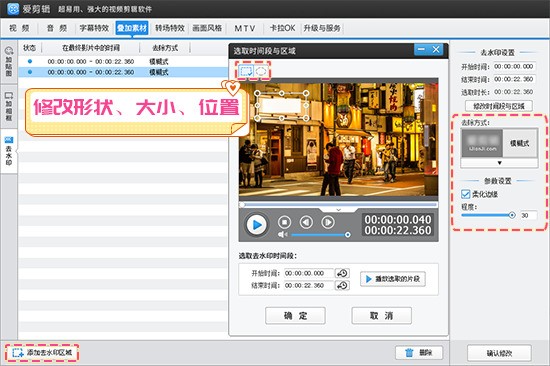
Task: Switch to the 转场特效 tab
Action: (170, 28)
